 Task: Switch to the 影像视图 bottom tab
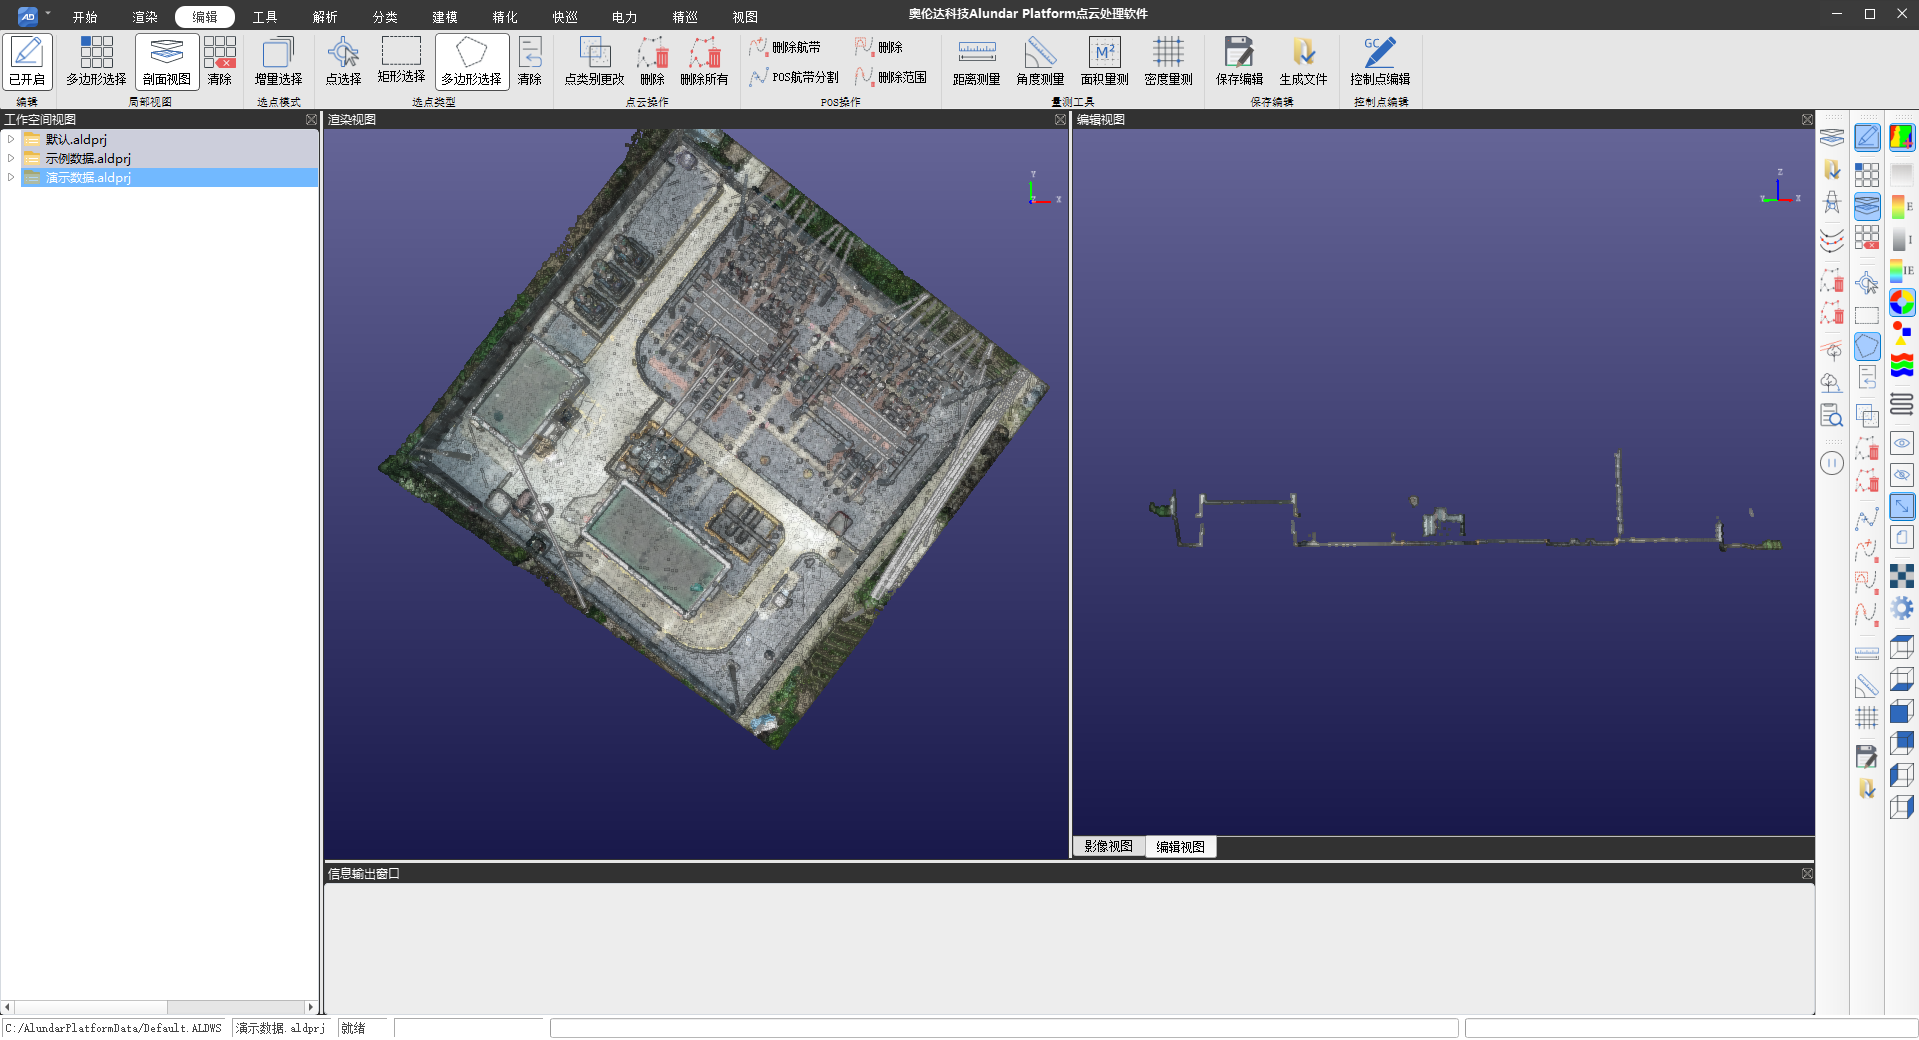(1108, 846)
